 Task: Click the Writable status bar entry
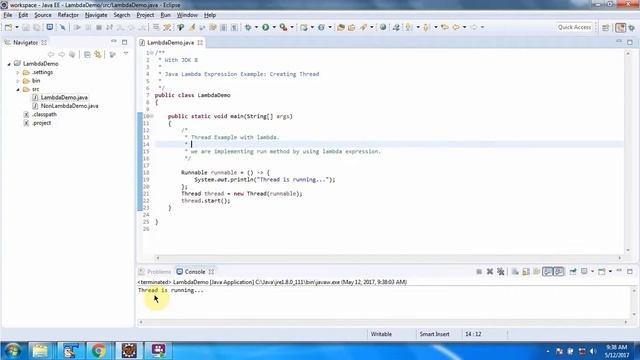[381, 334]
